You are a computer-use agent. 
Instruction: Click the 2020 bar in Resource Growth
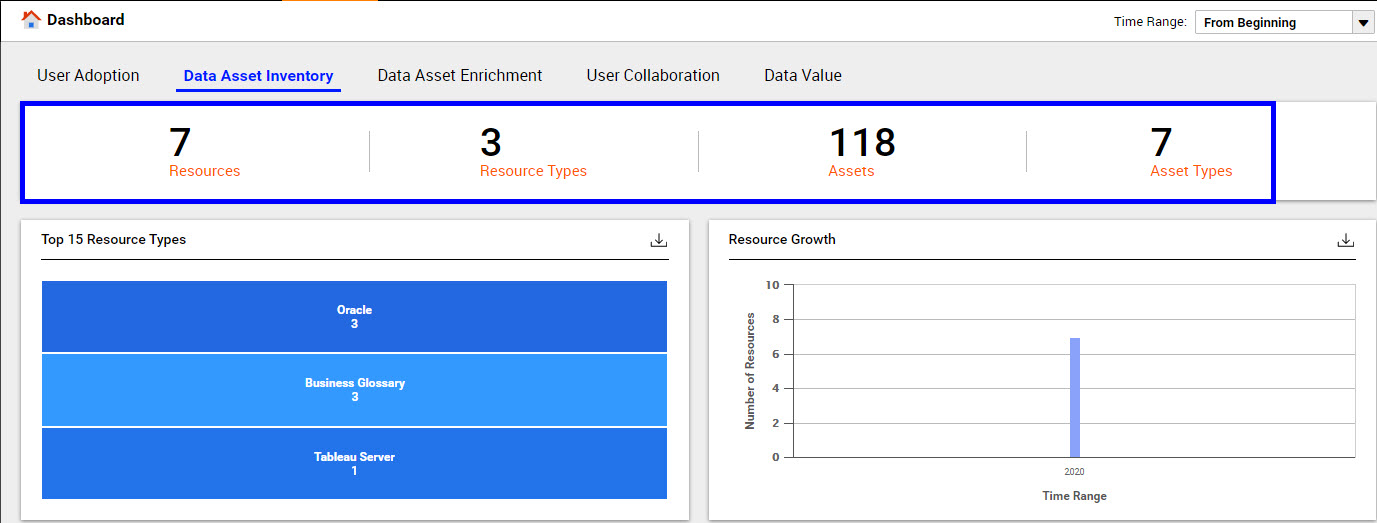tap(1075, 397)
